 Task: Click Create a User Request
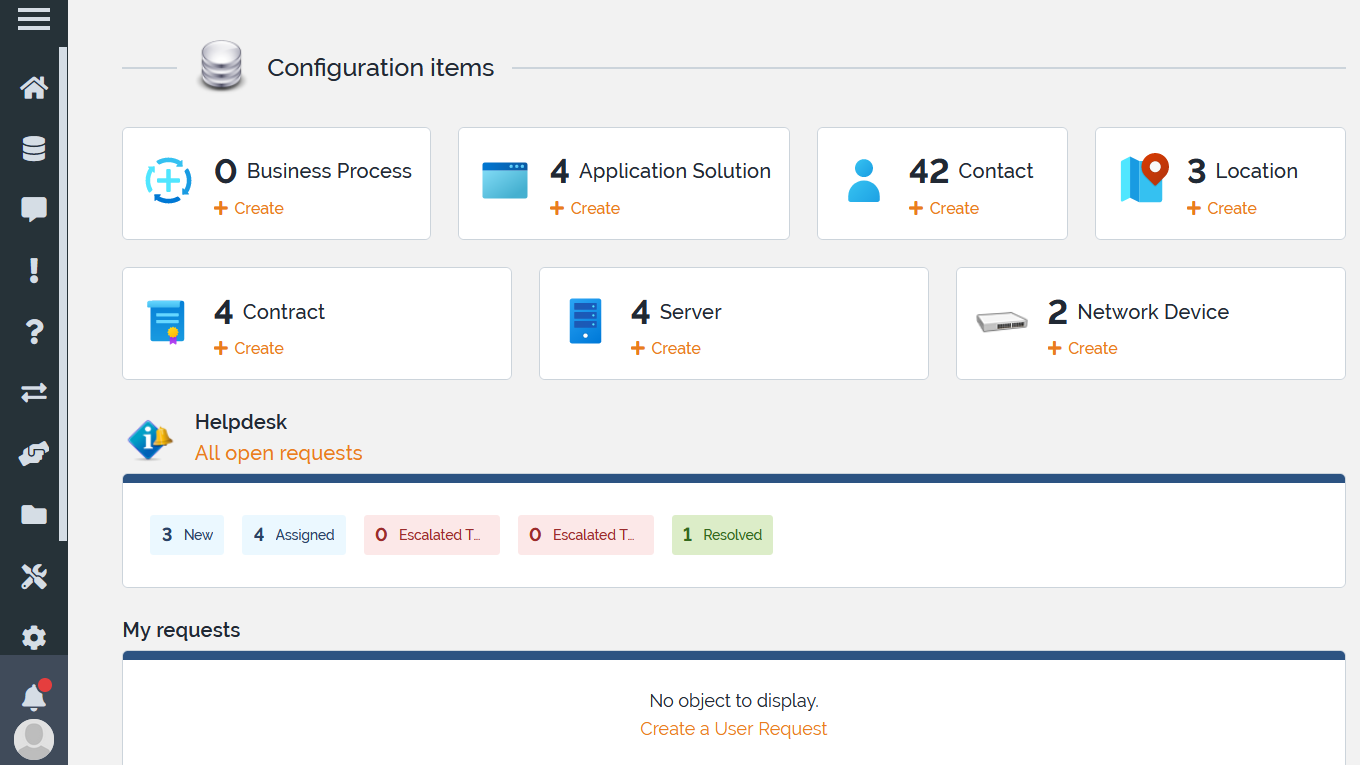tap(733, 728)
